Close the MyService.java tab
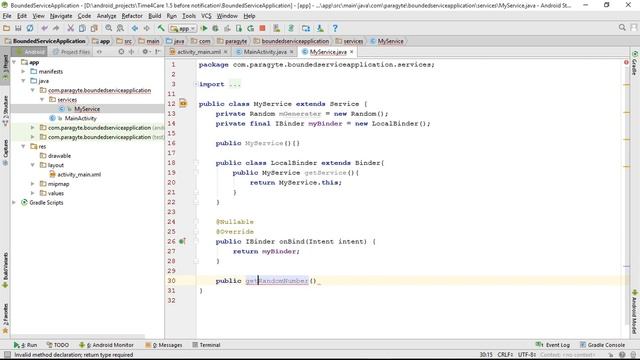This screenshot has height=360, width=640. (x=351, y=52)
